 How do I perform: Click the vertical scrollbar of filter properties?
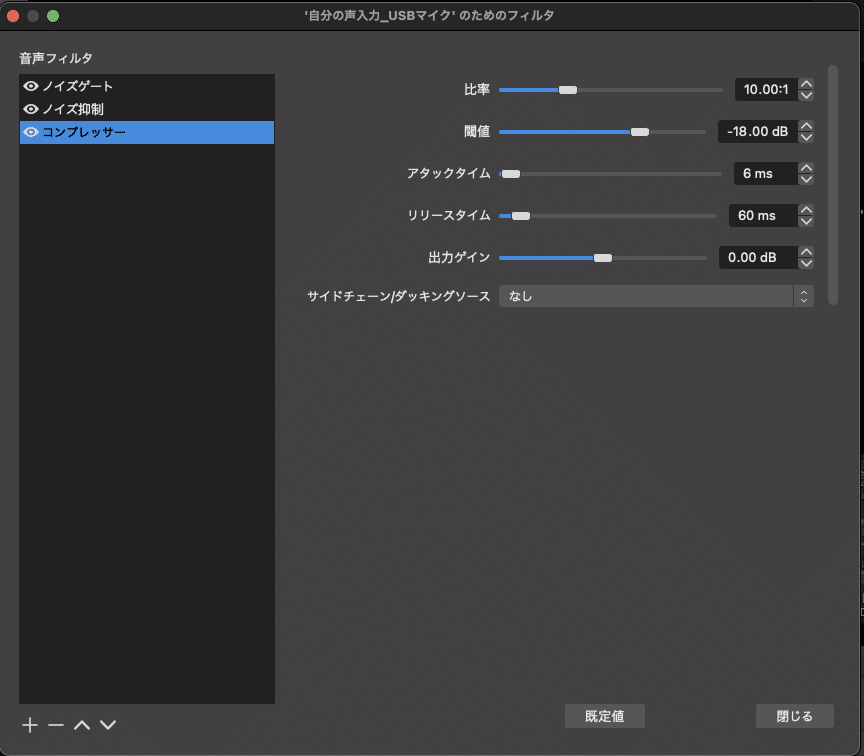[832, 170]
